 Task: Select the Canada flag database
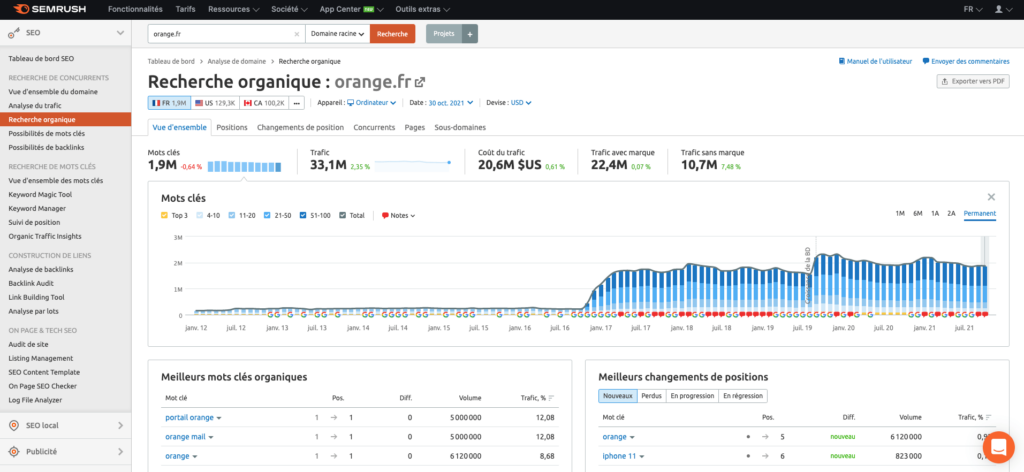[264, 103]
